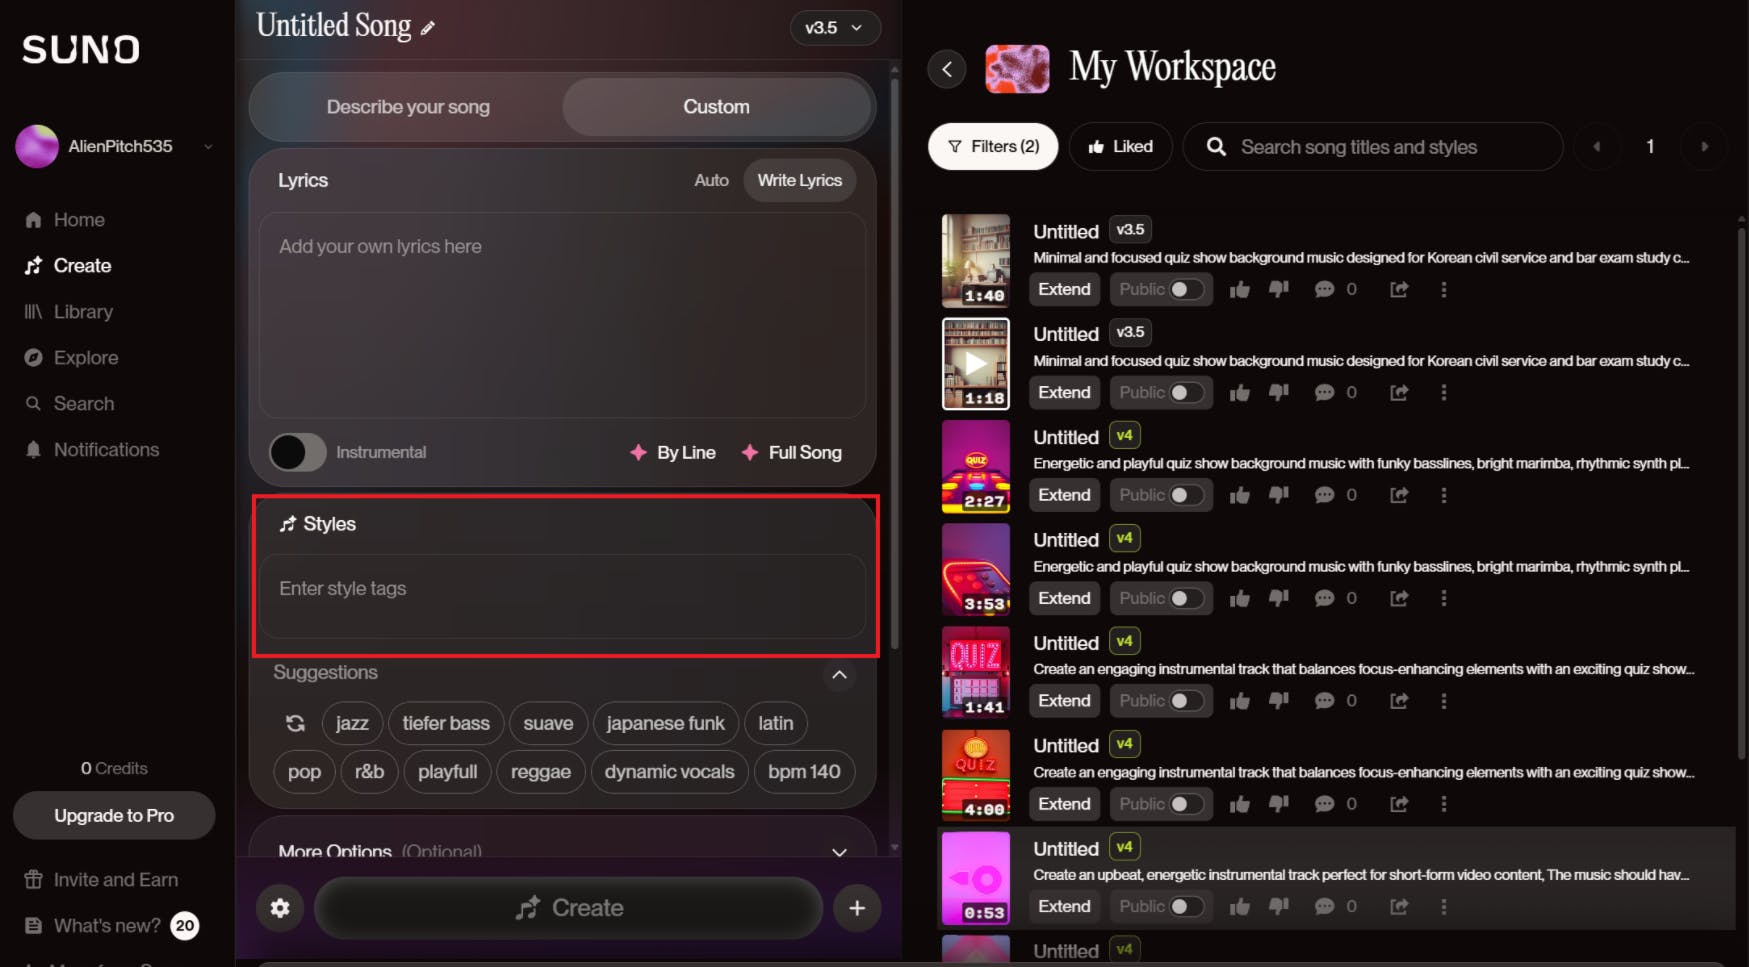Open more options for the 1:41 song

point(1443,701)
